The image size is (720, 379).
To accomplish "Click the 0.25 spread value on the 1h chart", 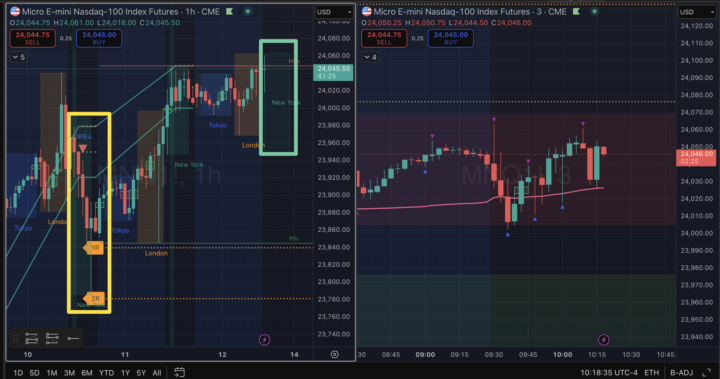I will [x=66, y=38].
